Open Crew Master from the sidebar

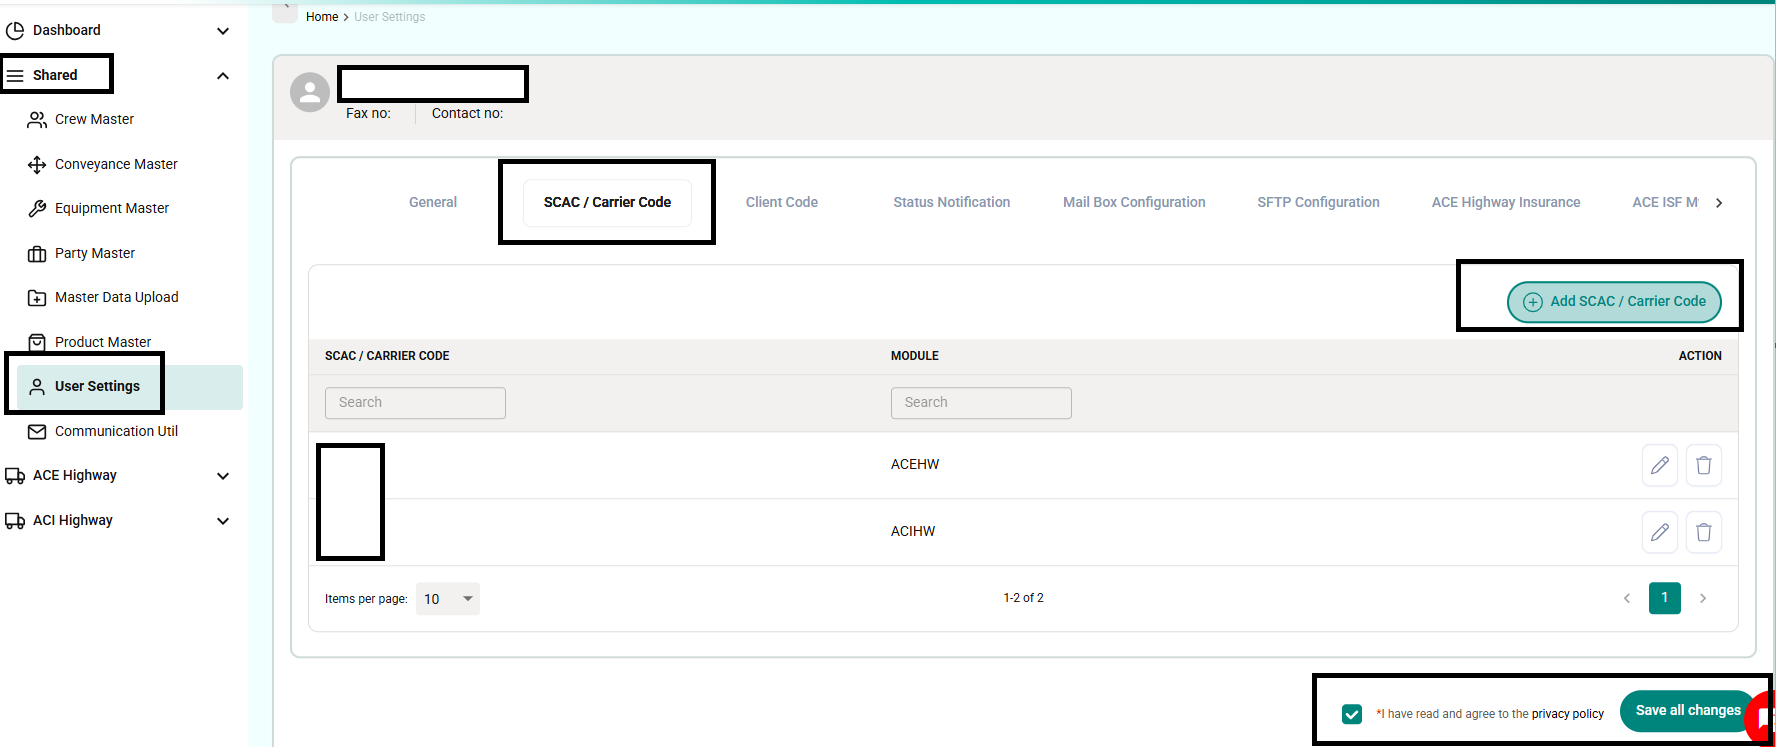coord(94,119)
